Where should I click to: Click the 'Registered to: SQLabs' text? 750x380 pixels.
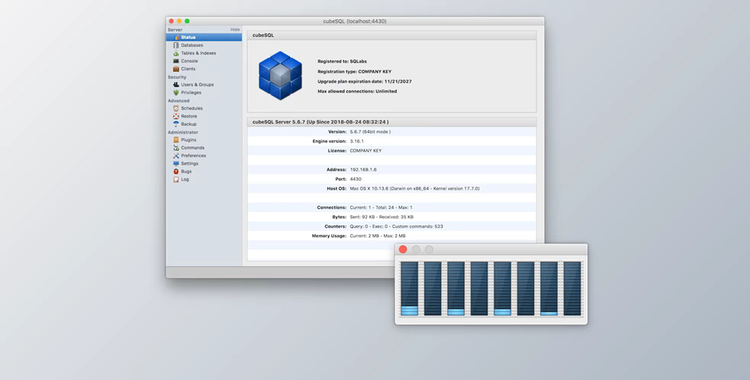[342, 61]
